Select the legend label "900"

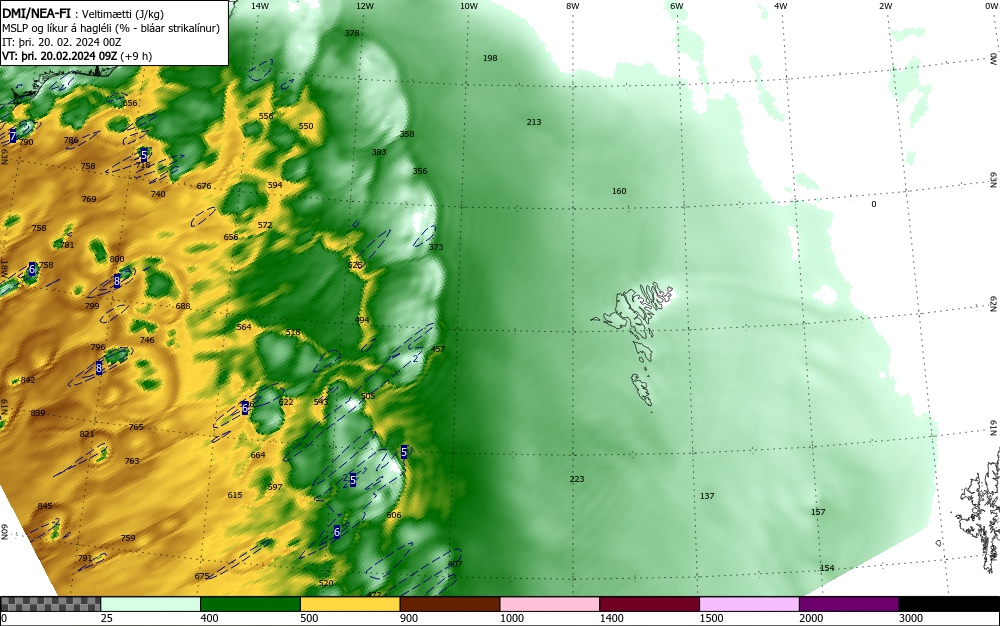pyautogui.click(x=409, y=618)
